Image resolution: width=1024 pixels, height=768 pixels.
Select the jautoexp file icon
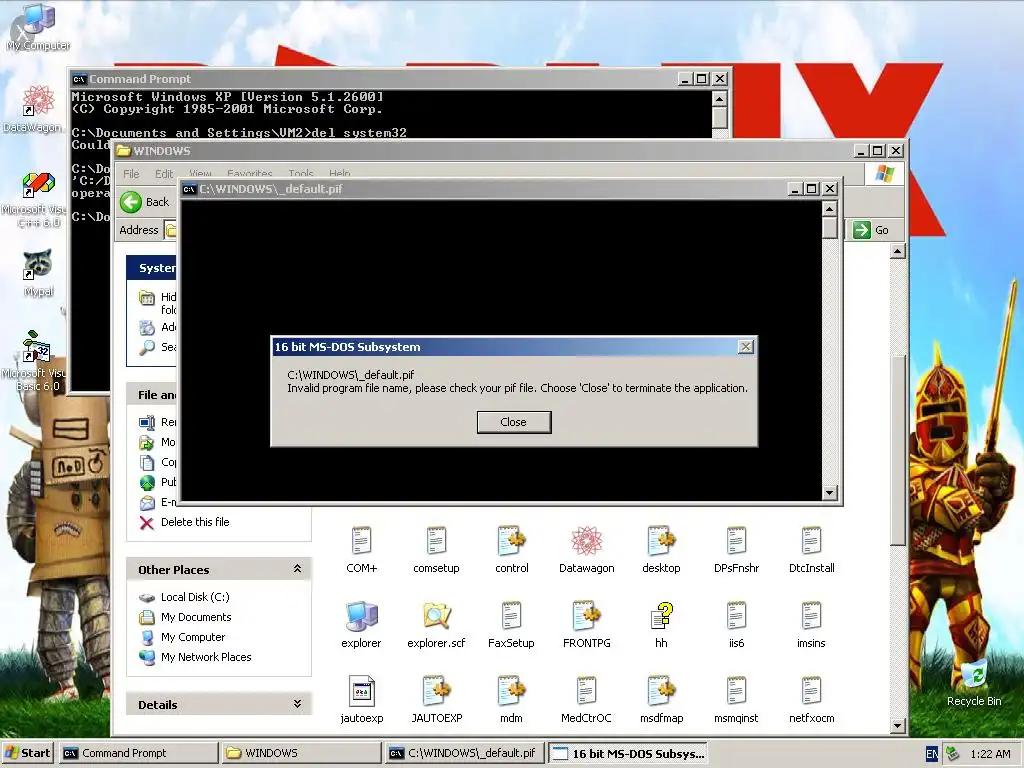click(x=361, y=700)
